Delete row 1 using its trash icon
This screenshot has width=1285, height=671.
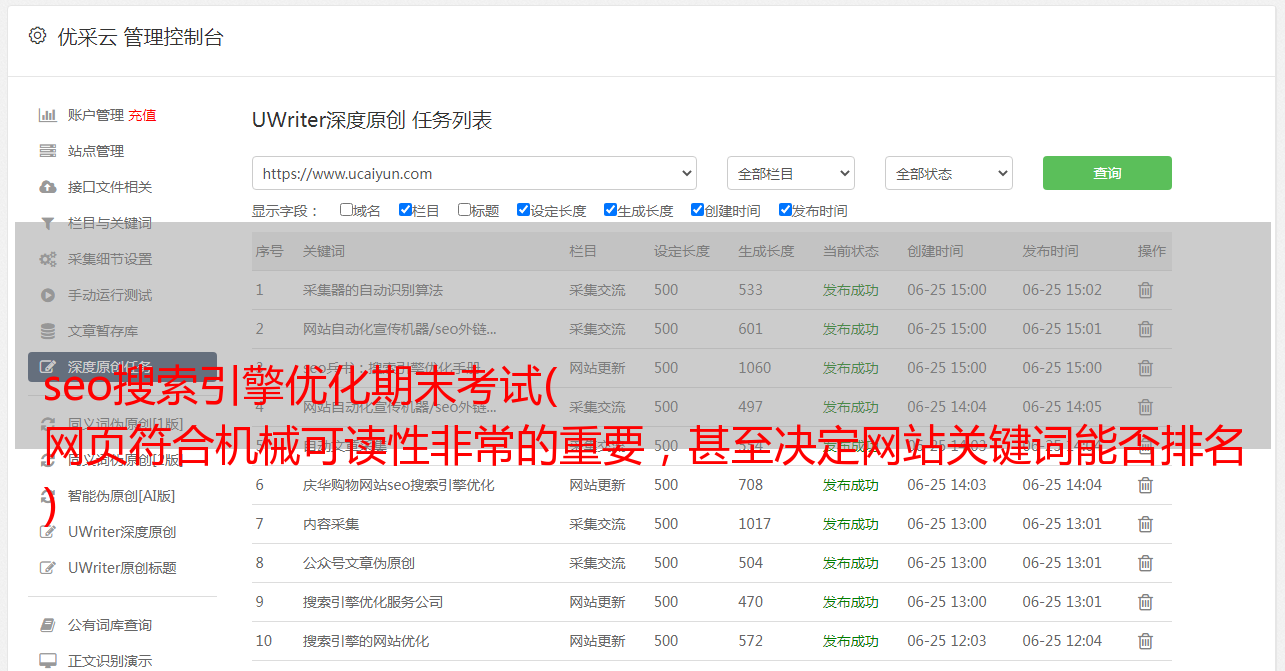1145,290
